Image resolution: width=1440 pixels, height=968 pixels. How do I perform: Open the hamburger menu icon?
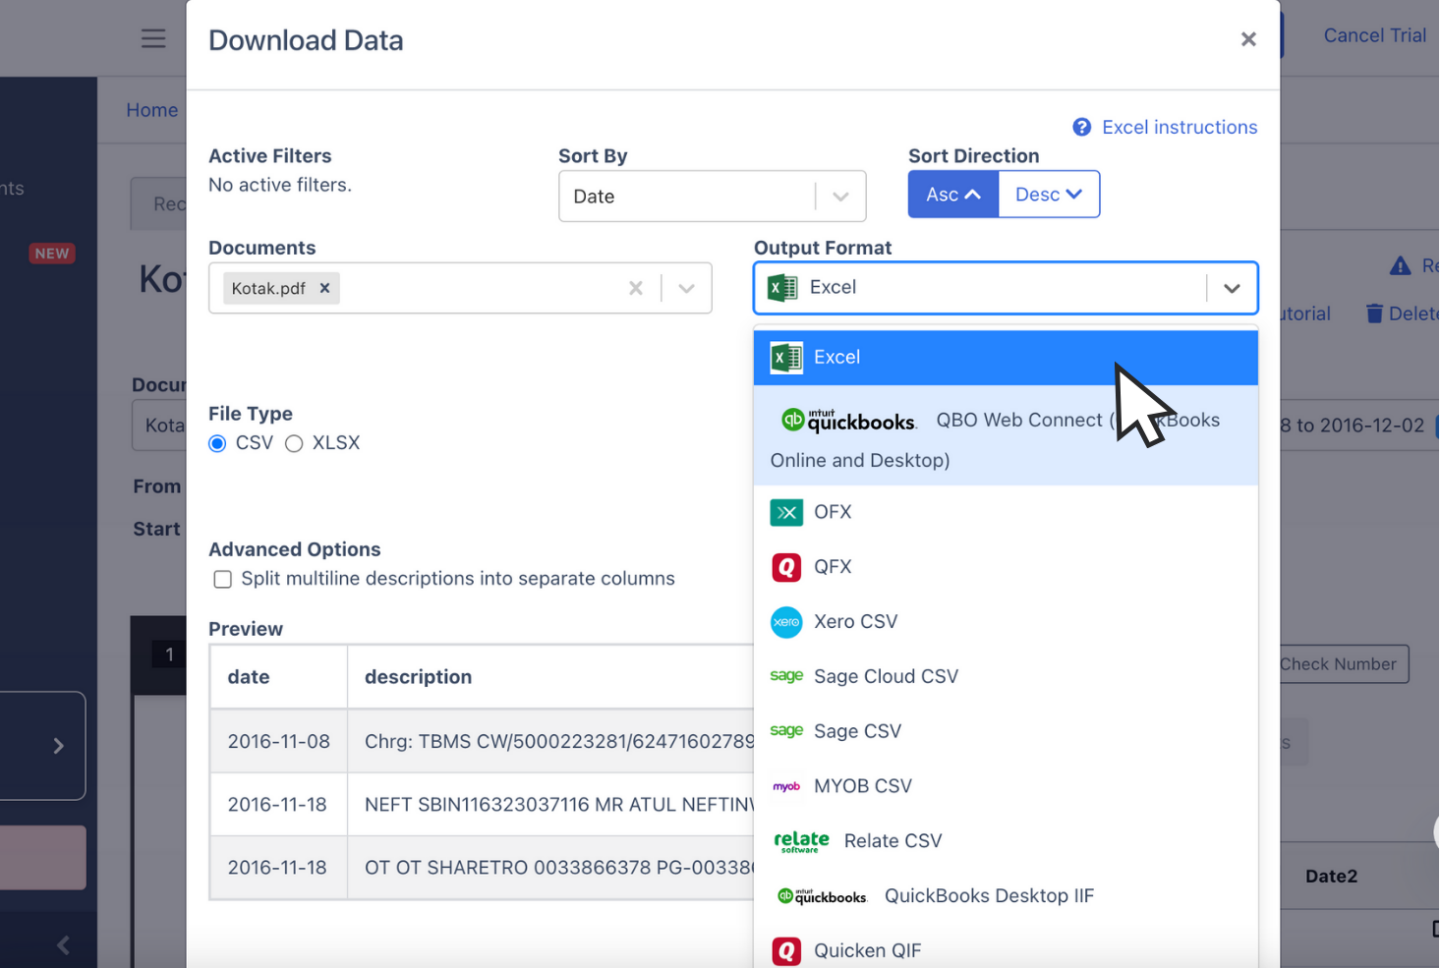click(x=153, y=39)
